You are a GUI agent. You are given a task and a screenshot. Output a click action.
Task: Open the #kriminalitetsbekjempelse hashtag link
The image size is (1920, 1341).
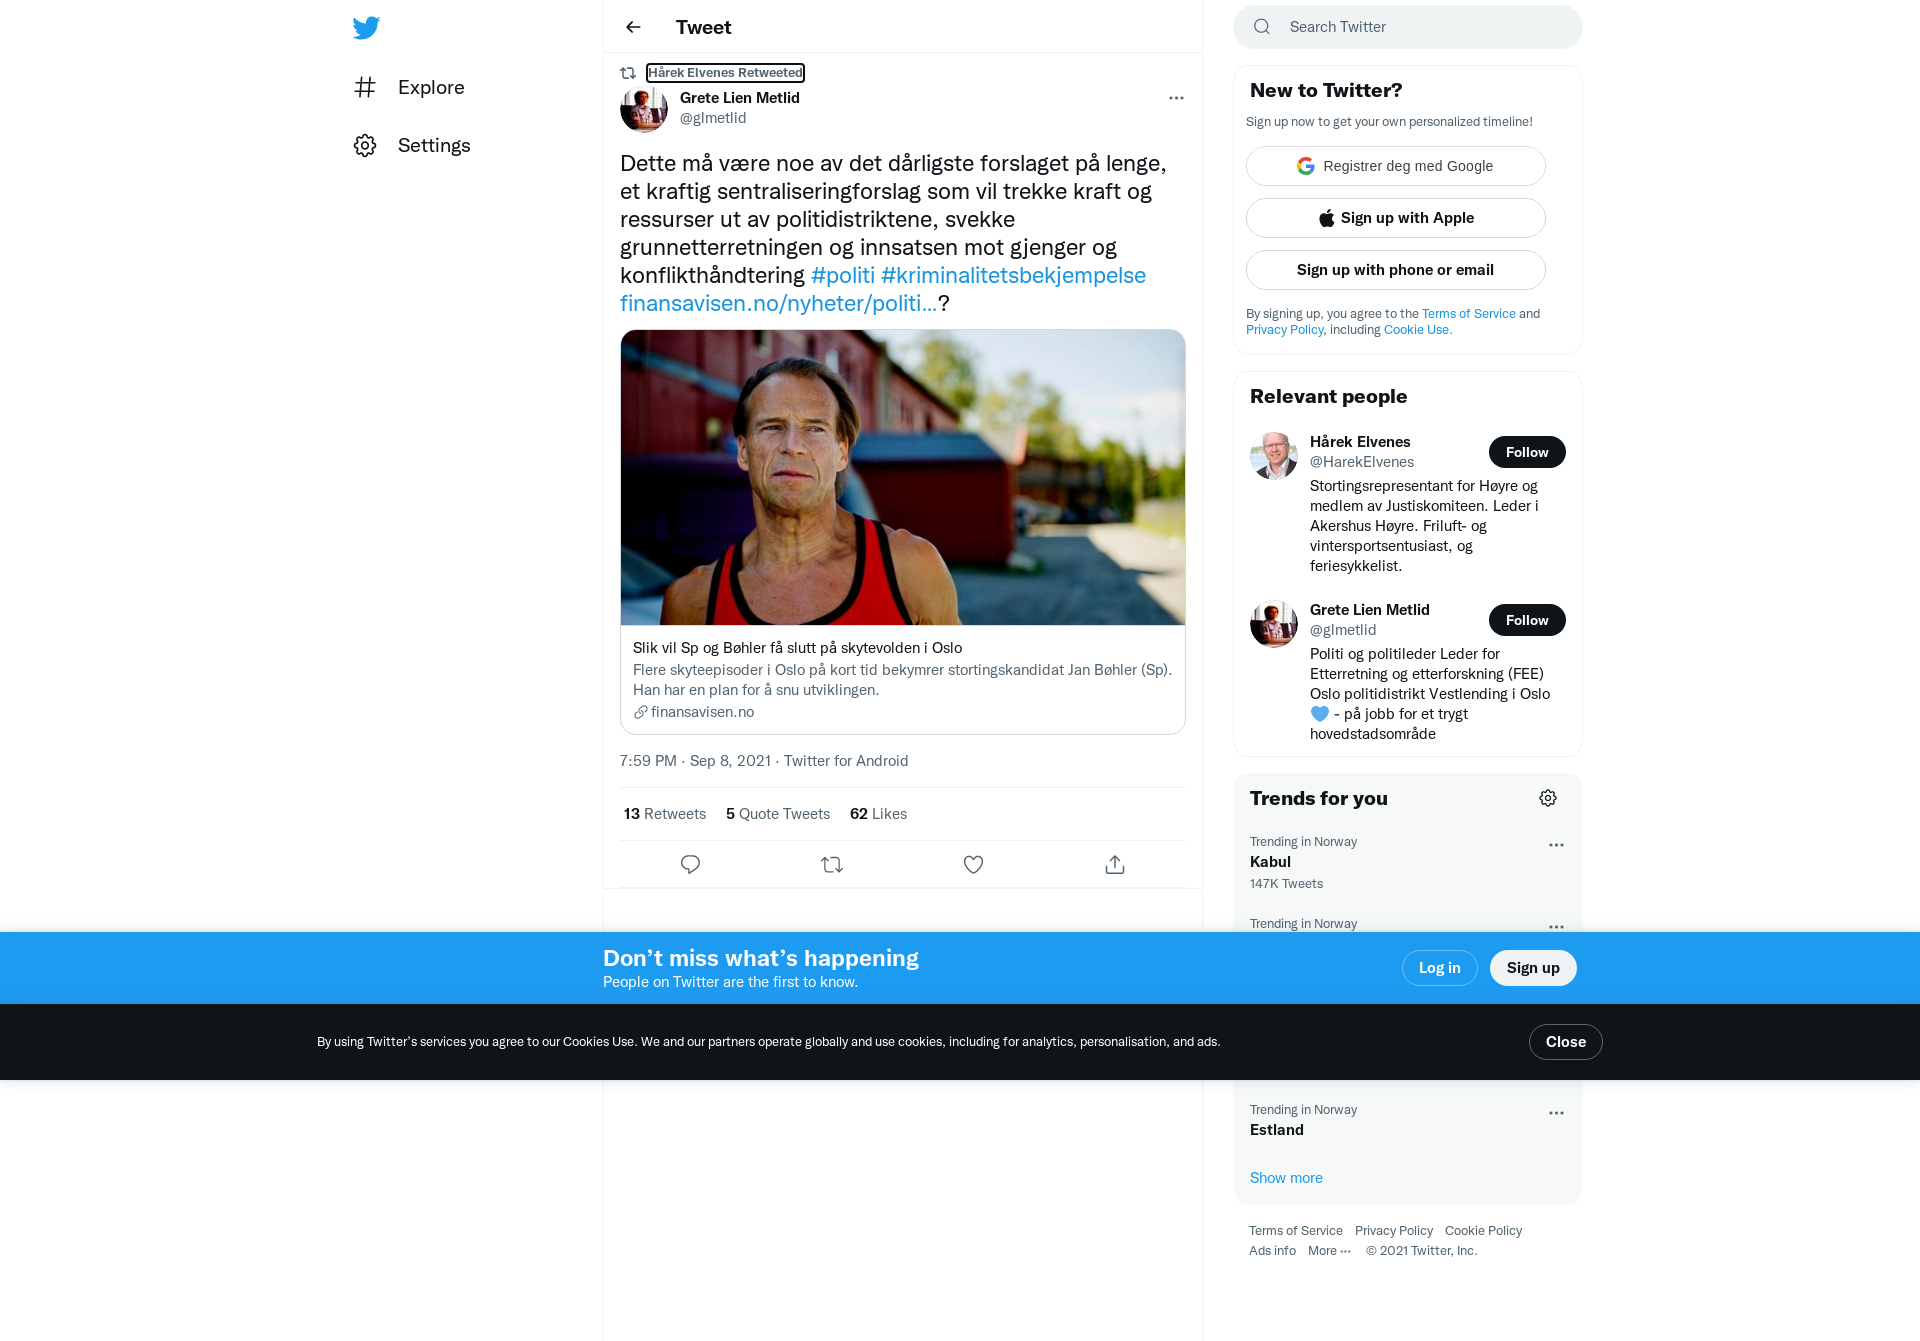[x=1013, y=275]
